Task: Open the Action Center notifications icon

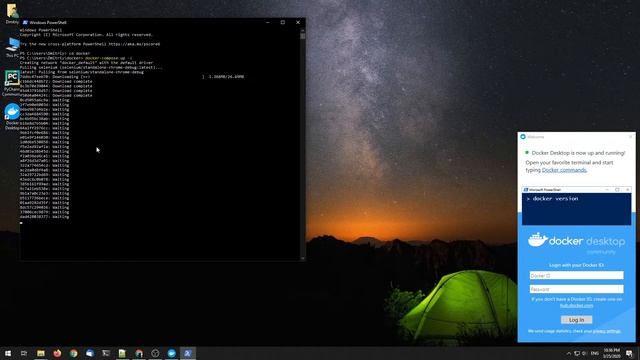Action: (629, 353)
